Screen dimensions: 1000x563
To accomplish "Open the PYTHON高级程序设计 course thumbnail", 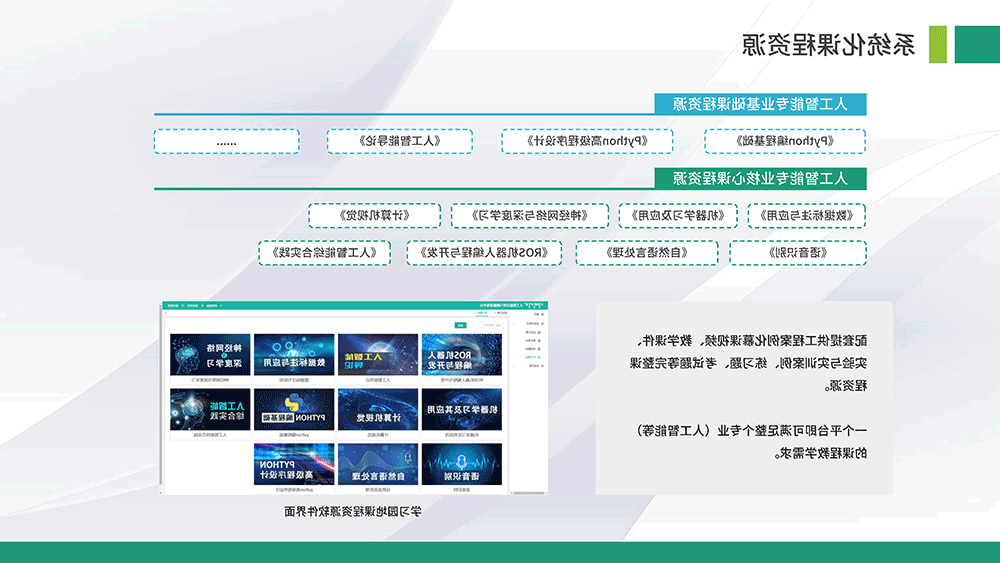I will 294,464.
